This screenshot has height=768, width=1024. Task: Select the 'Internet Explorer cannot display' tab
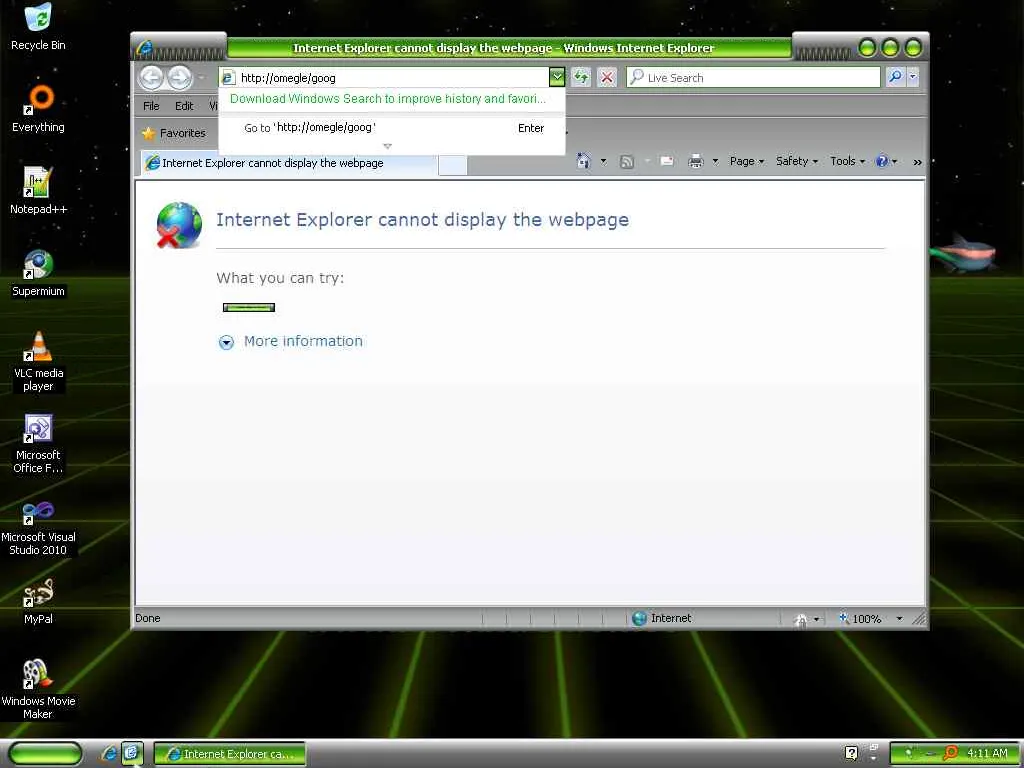click(x=289, y=163)
